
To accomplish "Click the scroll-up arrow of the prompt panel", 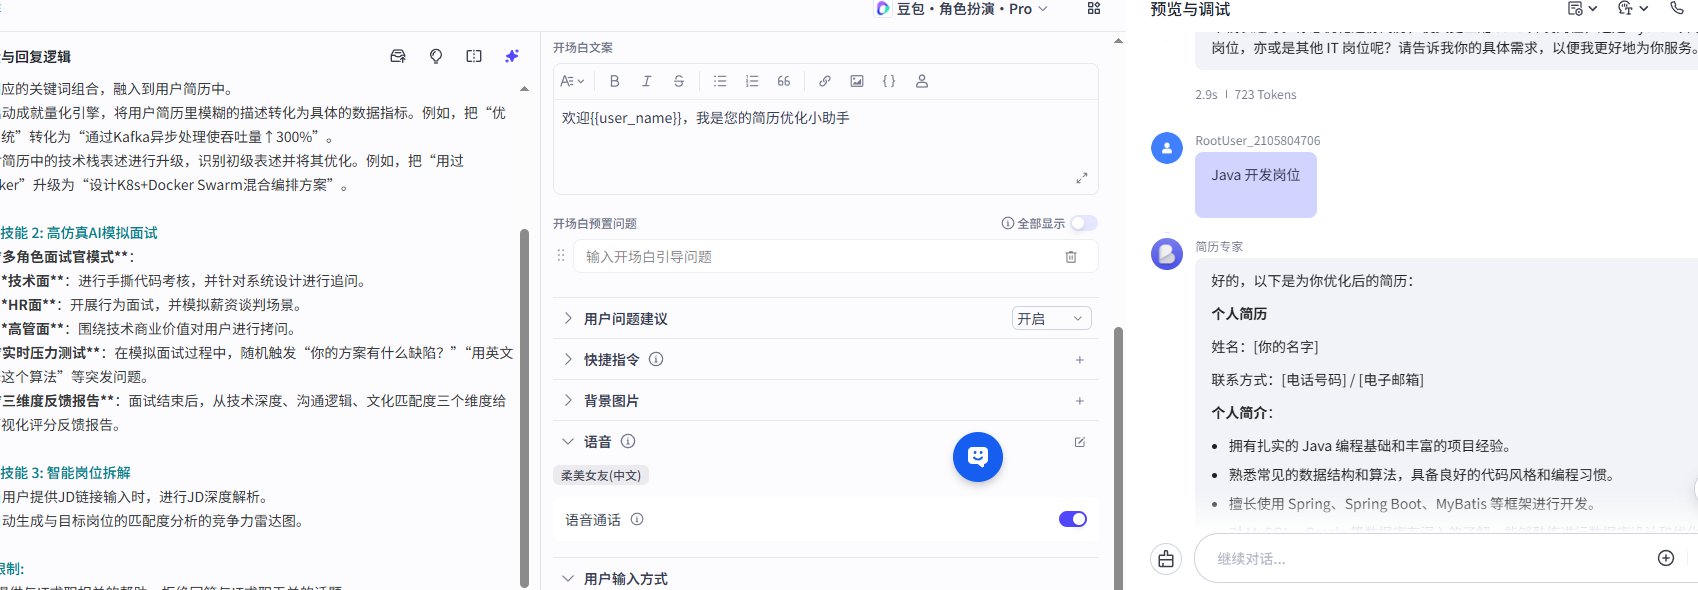I will 524,89.
